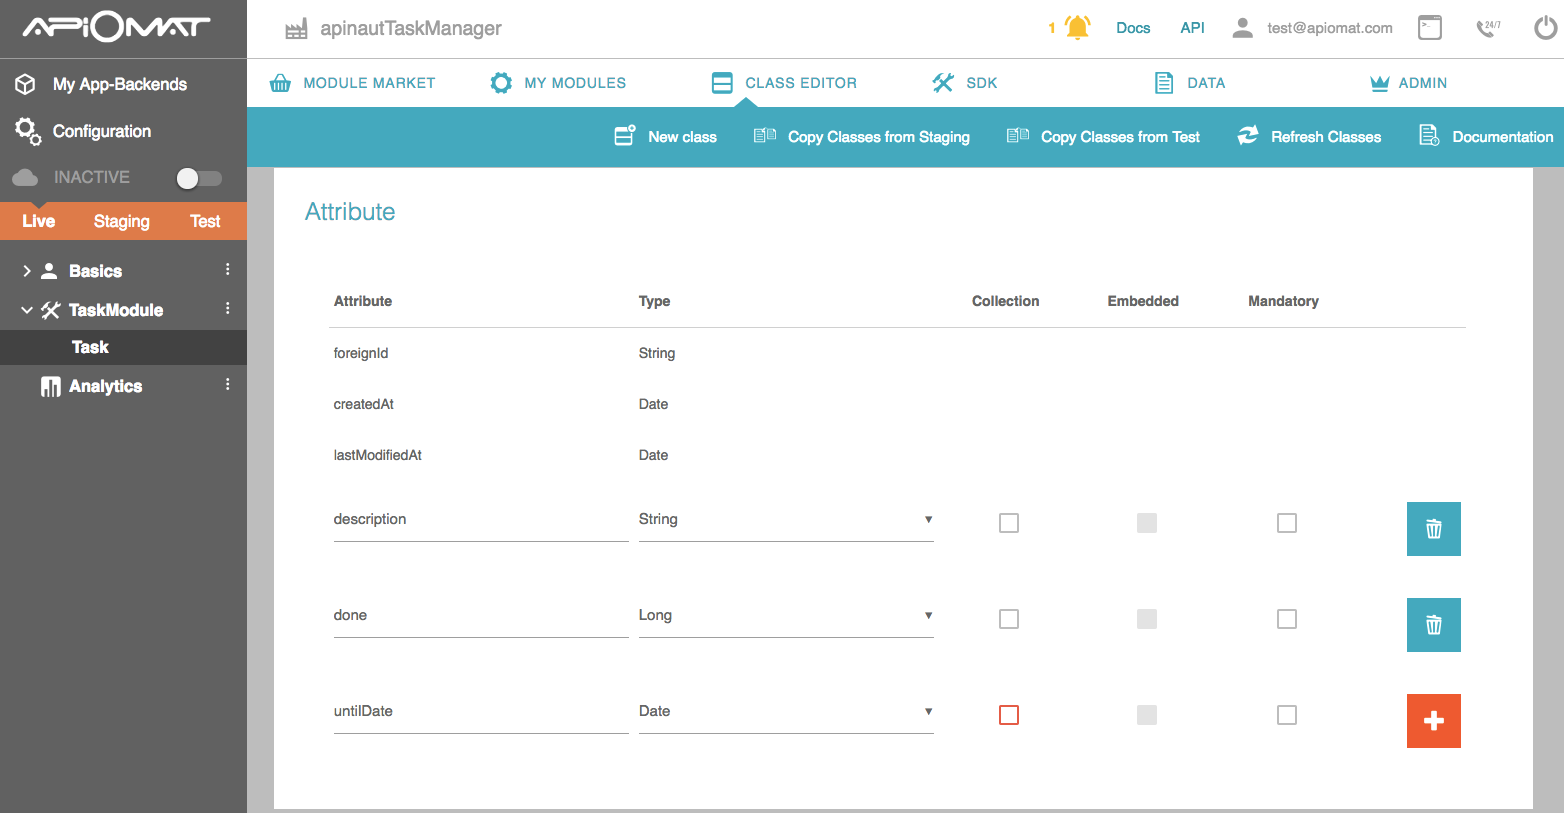Click the New class button
The height and width of the screenshot is (813, 1564).
coord(666,137)
